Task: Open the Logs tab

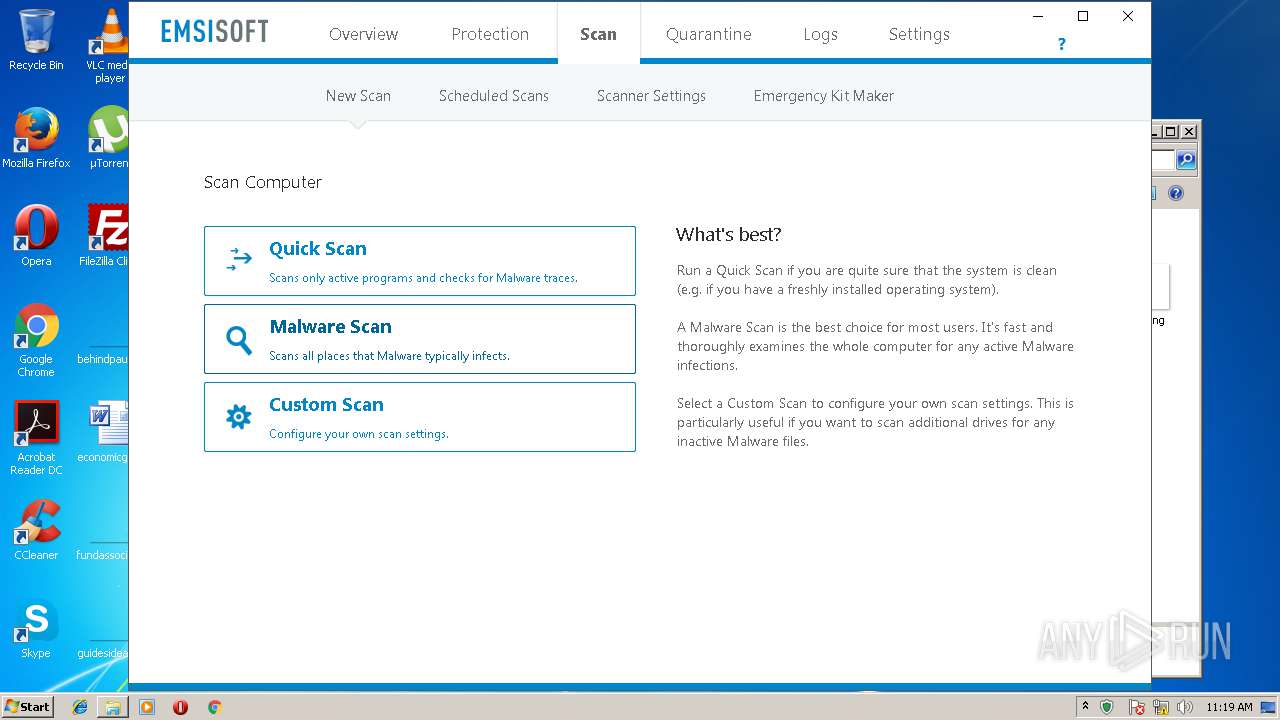Action: coord(820,34)
